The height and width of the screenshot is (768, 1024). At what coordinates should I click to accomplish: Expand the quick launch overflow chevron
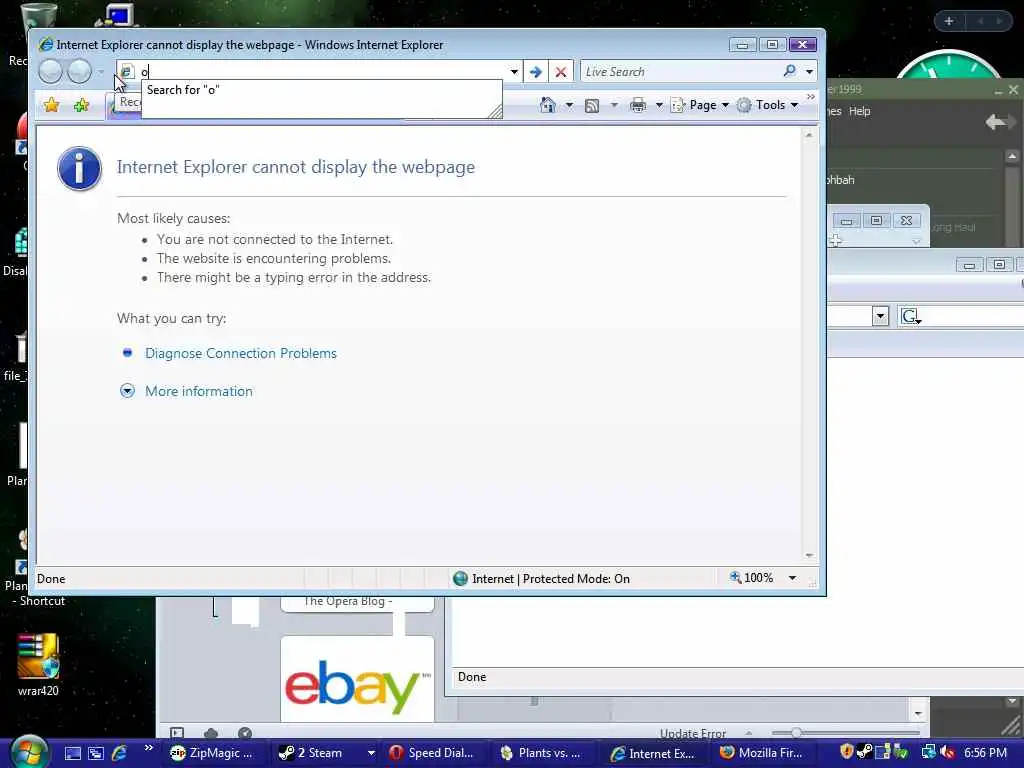coord(148,748)
